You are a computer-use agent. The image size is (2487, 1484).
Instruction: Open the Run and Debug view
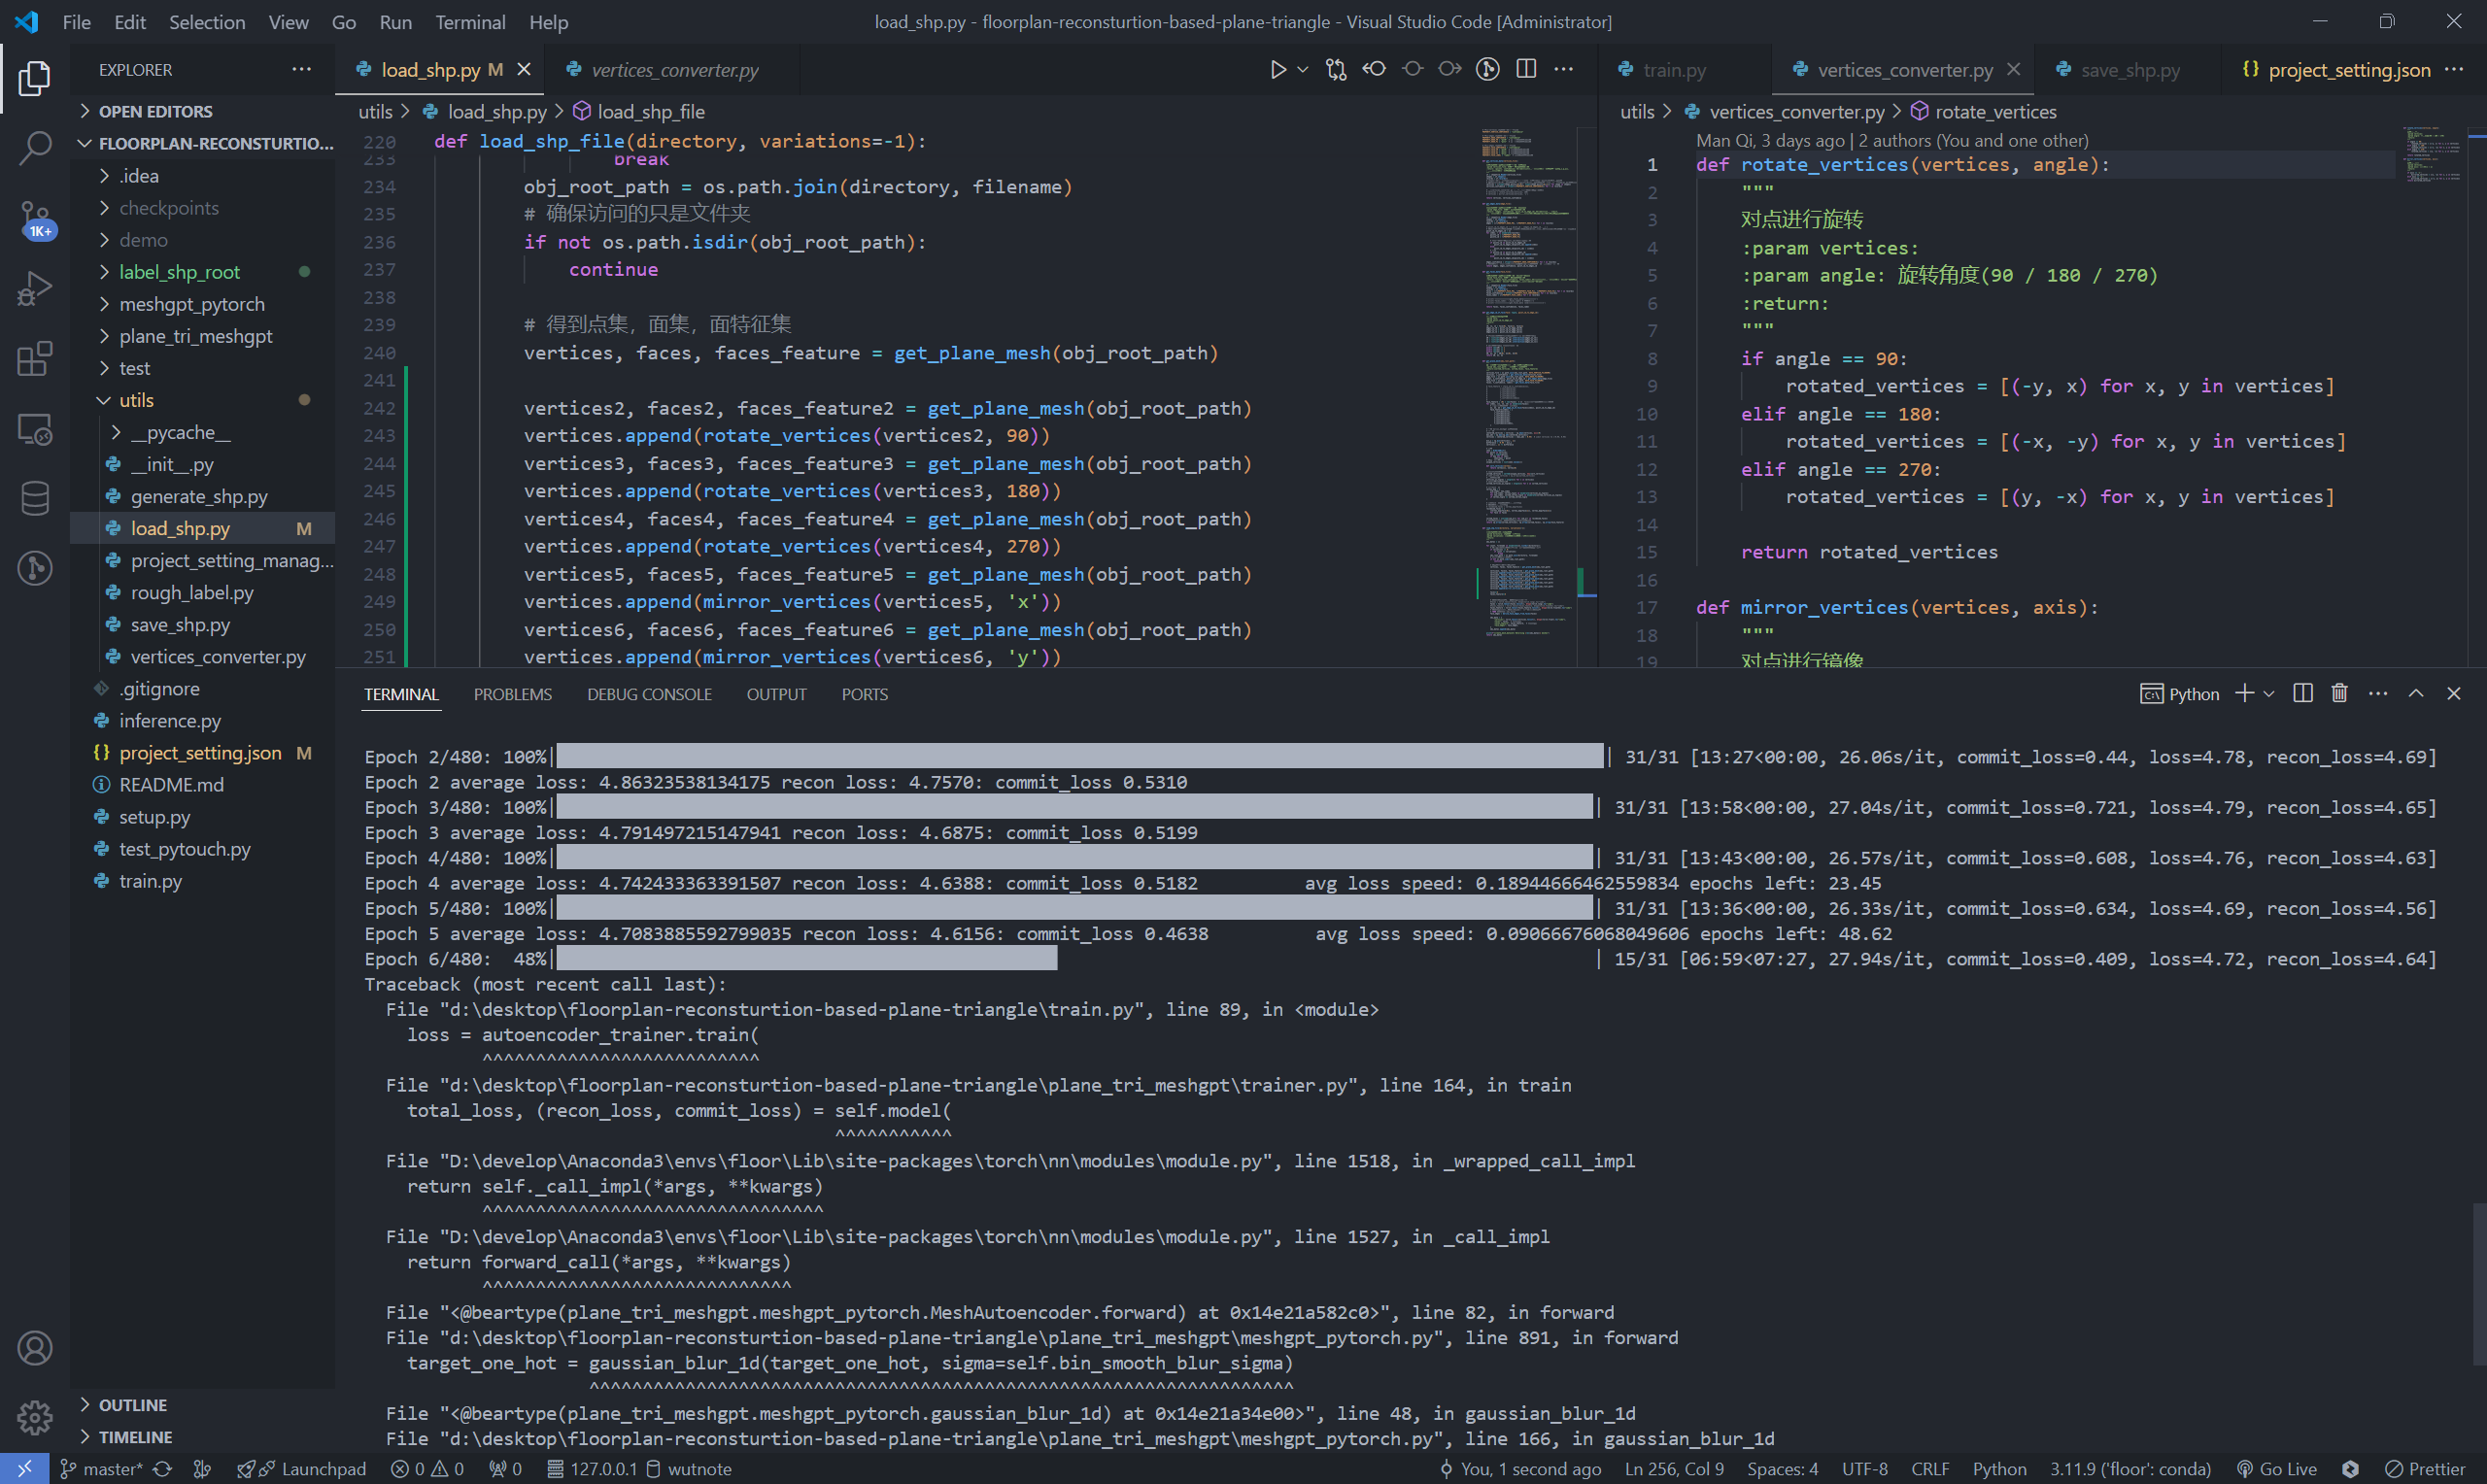35,289
